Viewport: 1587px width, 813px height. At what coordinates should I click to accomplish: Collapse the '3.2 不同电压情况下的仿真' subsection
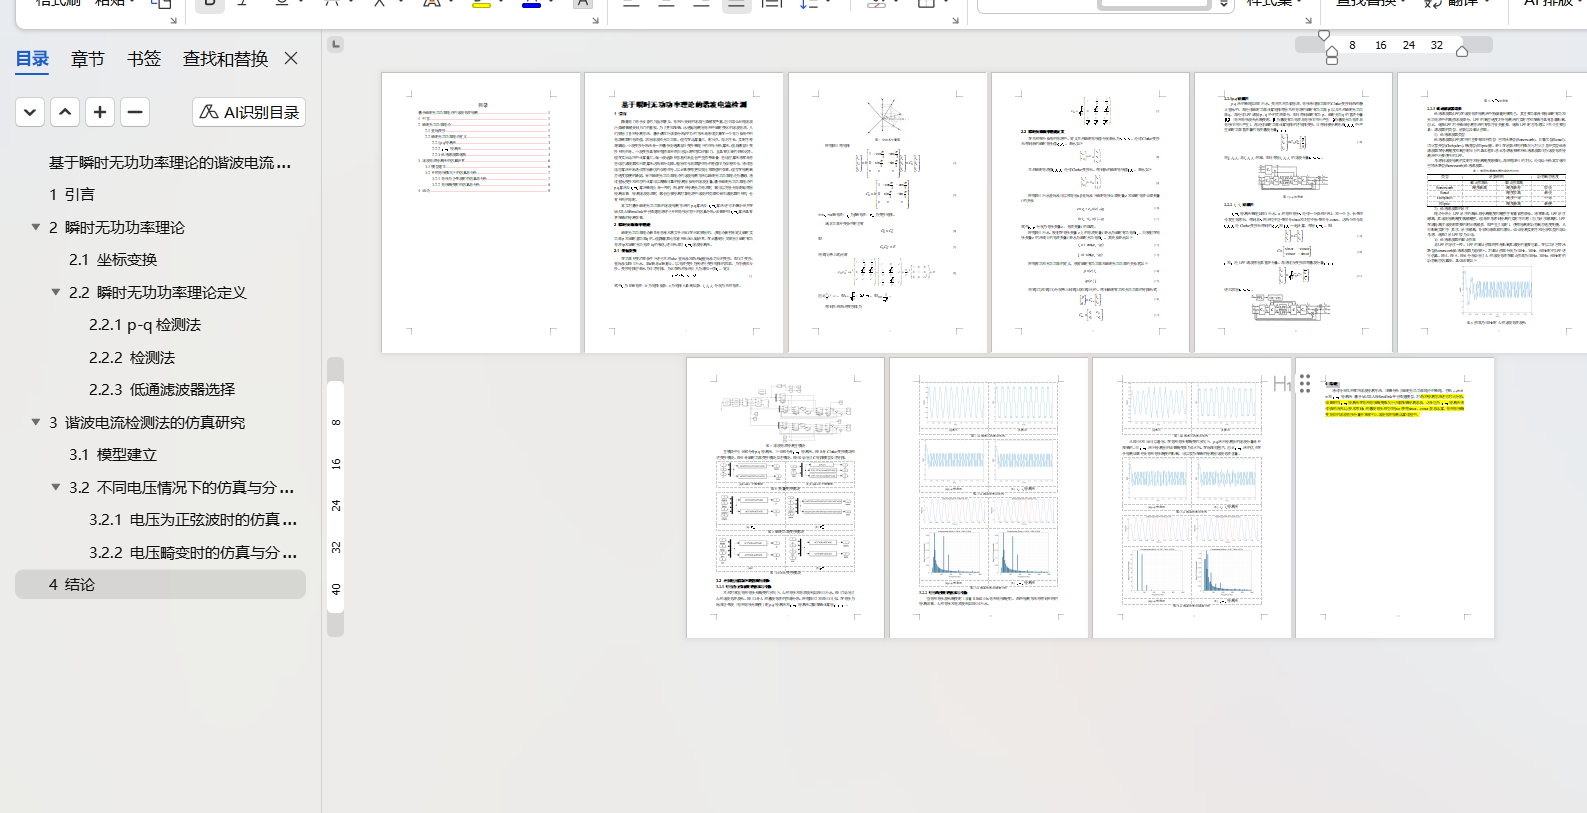point(56,487)
